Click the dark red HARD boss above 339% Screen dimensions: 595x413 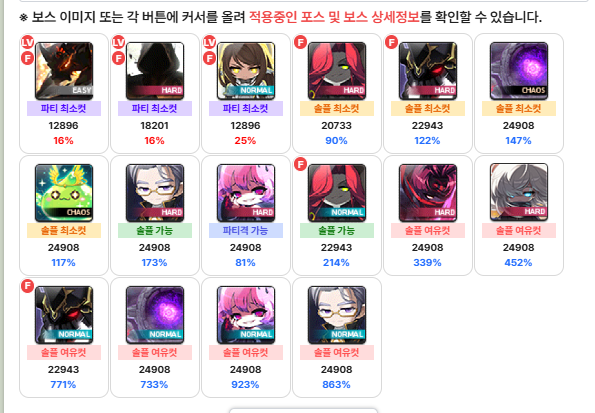coord(428,193)
